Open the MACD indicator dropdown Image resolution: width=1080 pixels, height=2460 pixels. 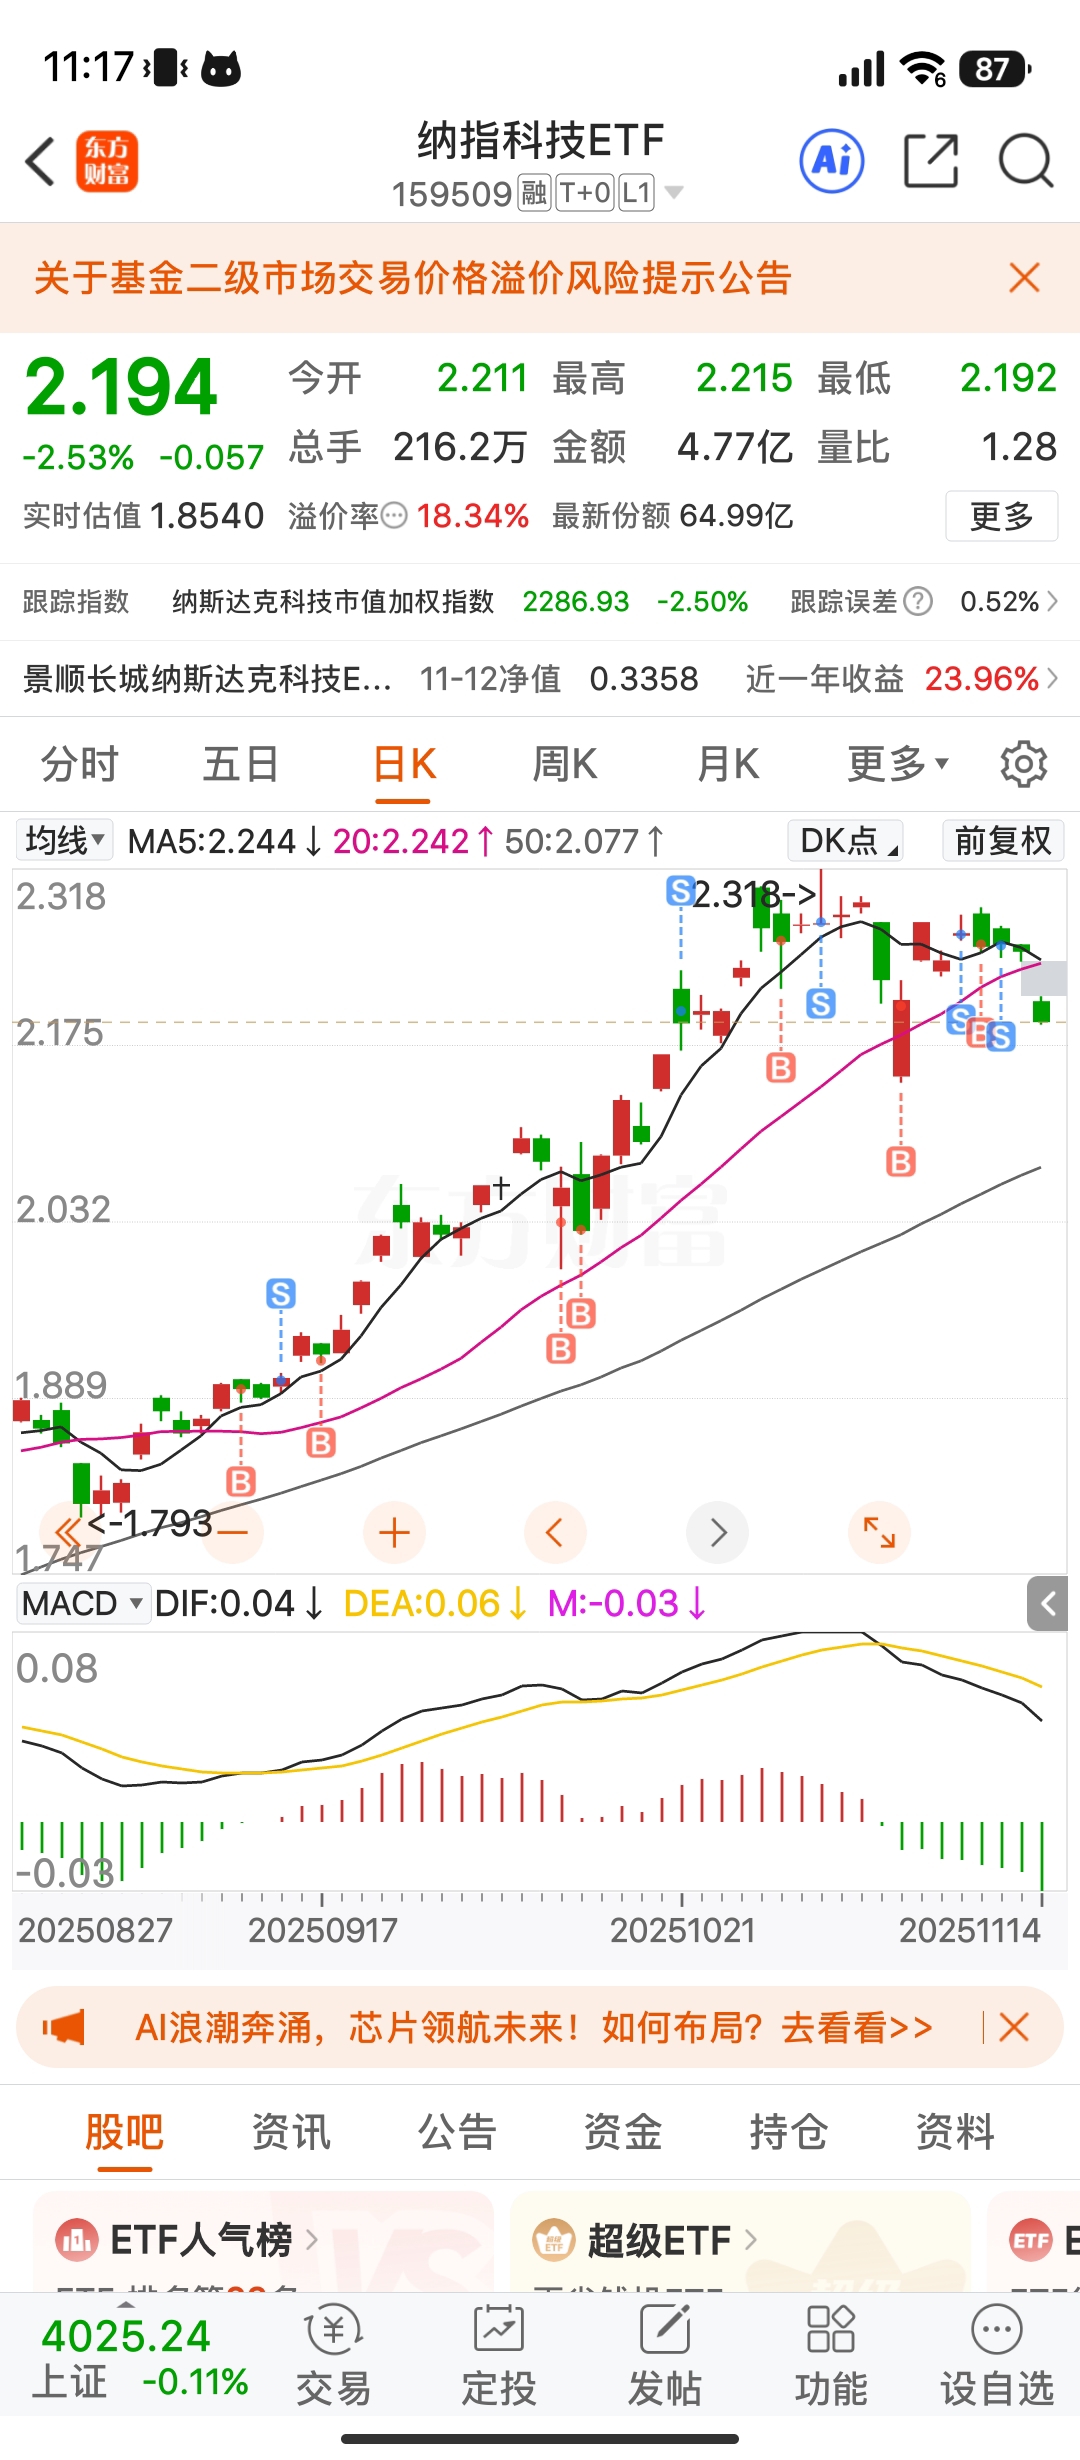click(84, 1604)
